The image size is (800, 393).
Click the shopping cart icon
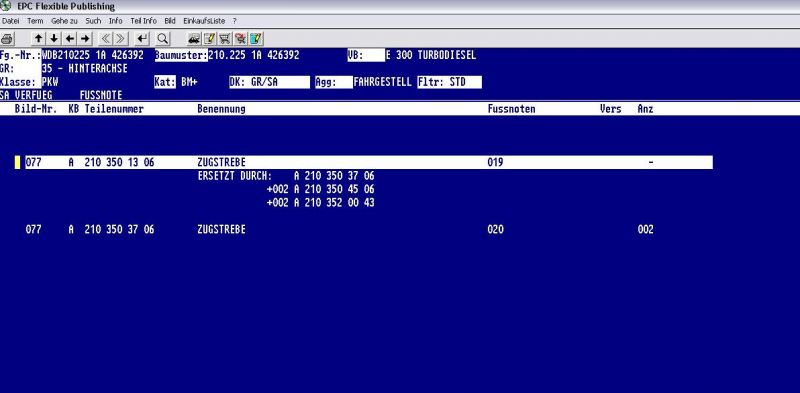[x=225, y=38]
